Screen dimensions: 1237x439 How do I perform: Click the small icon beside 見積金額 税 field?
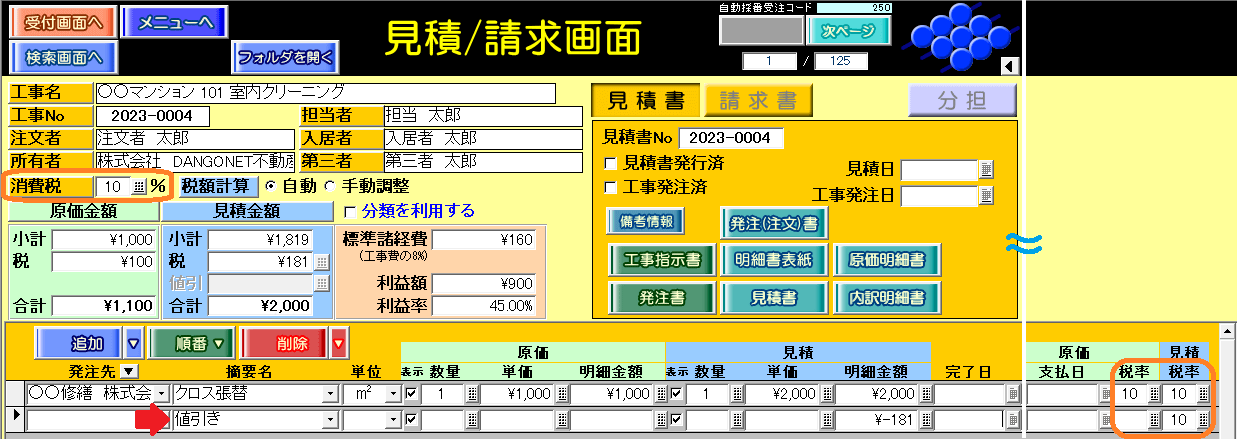[322, 262]
